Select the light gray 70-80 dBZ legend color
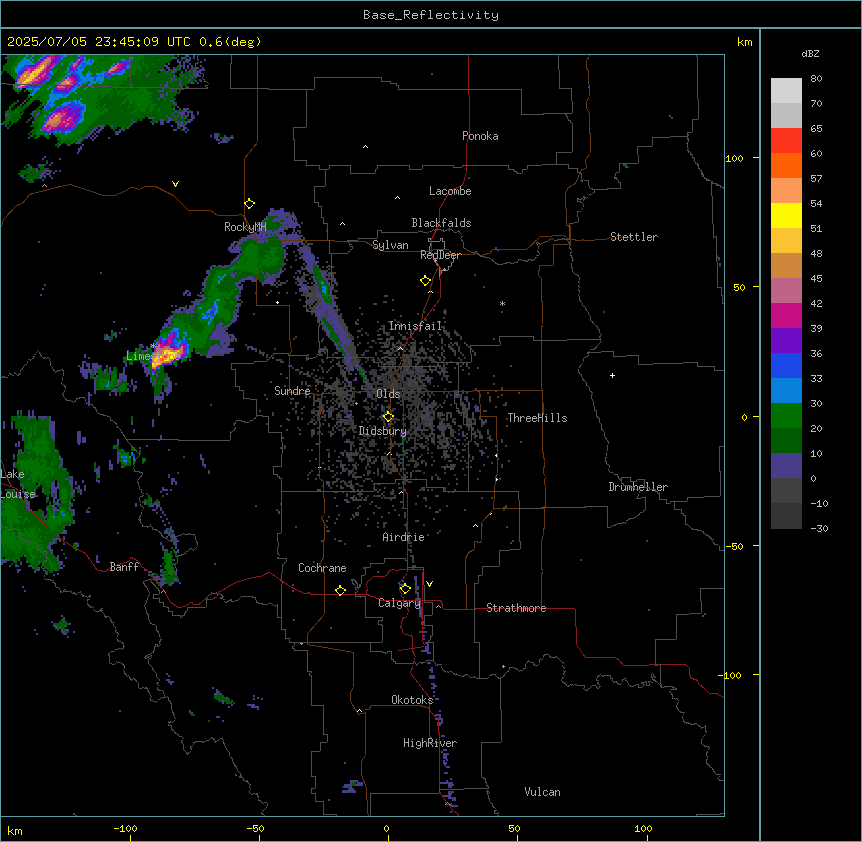The image size is (862, 842). 786,90
